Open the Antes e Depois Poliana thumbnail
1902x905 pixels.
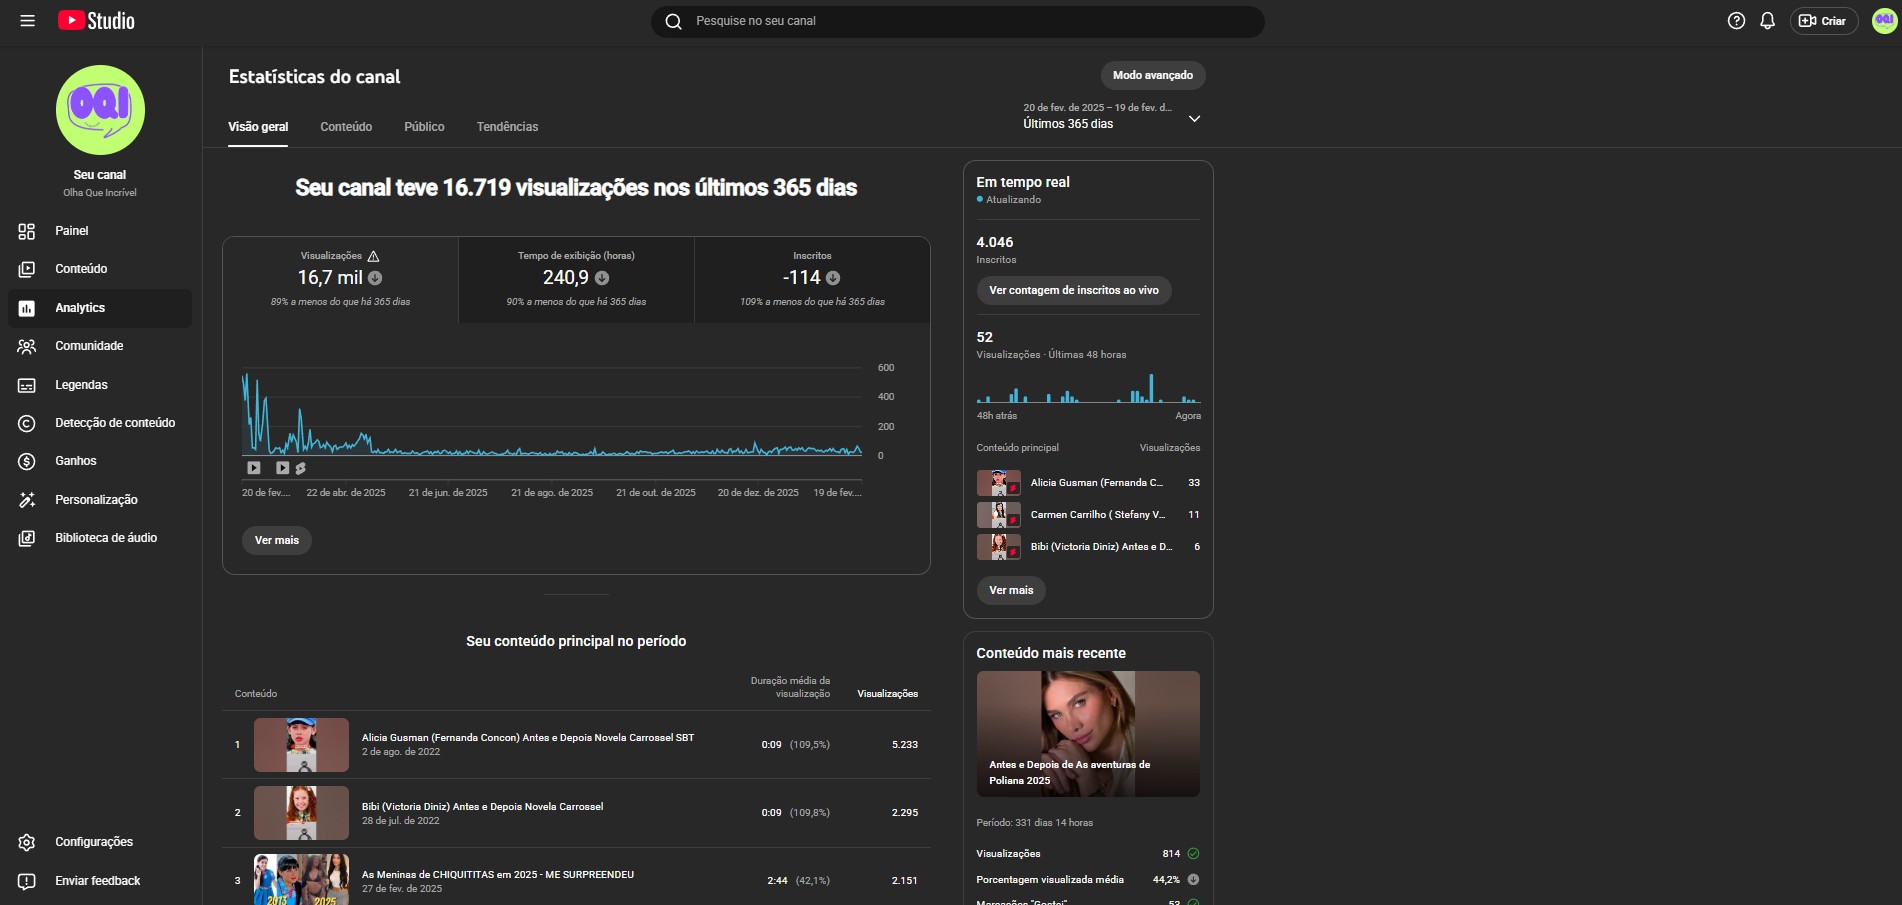(x=1087, y=733)
